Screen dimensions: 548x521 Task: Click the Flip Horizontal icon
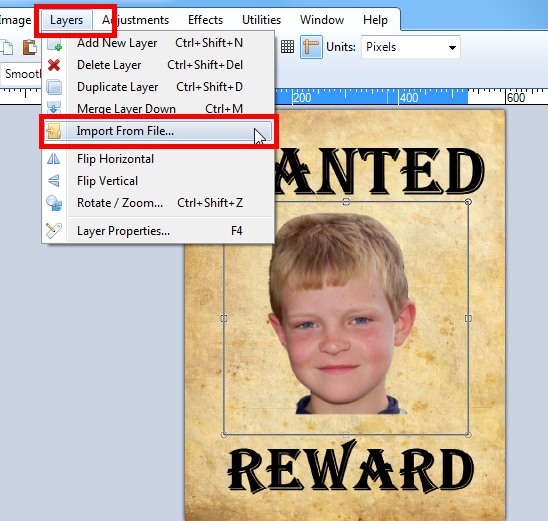[53, 159]
